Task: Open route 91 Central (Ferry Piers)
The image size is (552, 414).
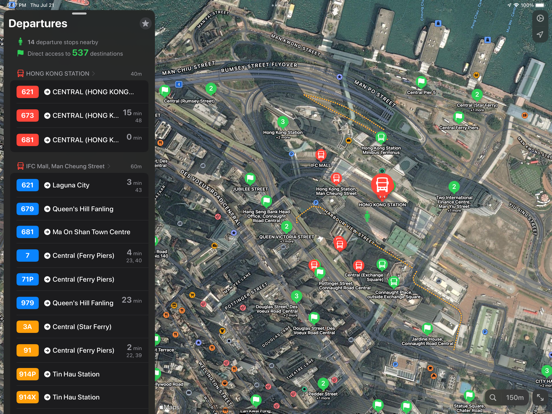Action: (79, 350)
